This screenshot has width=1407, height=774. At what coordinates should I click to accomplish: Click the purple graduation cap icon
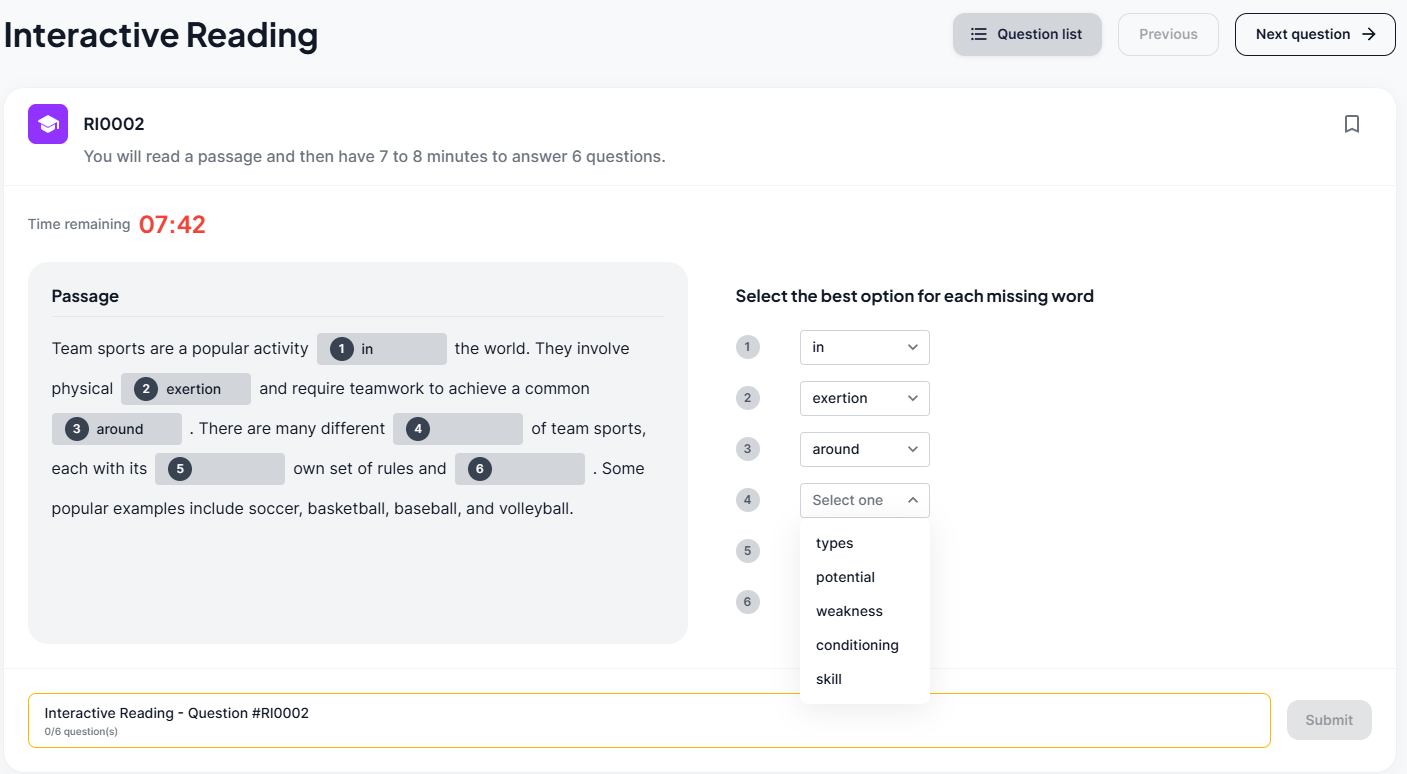[48, 124]
